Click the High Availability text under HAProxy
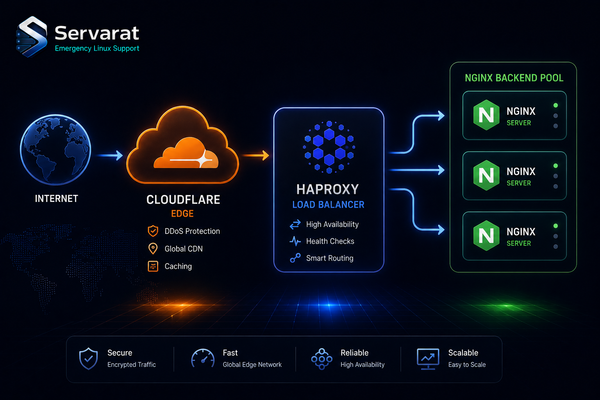 333,224
